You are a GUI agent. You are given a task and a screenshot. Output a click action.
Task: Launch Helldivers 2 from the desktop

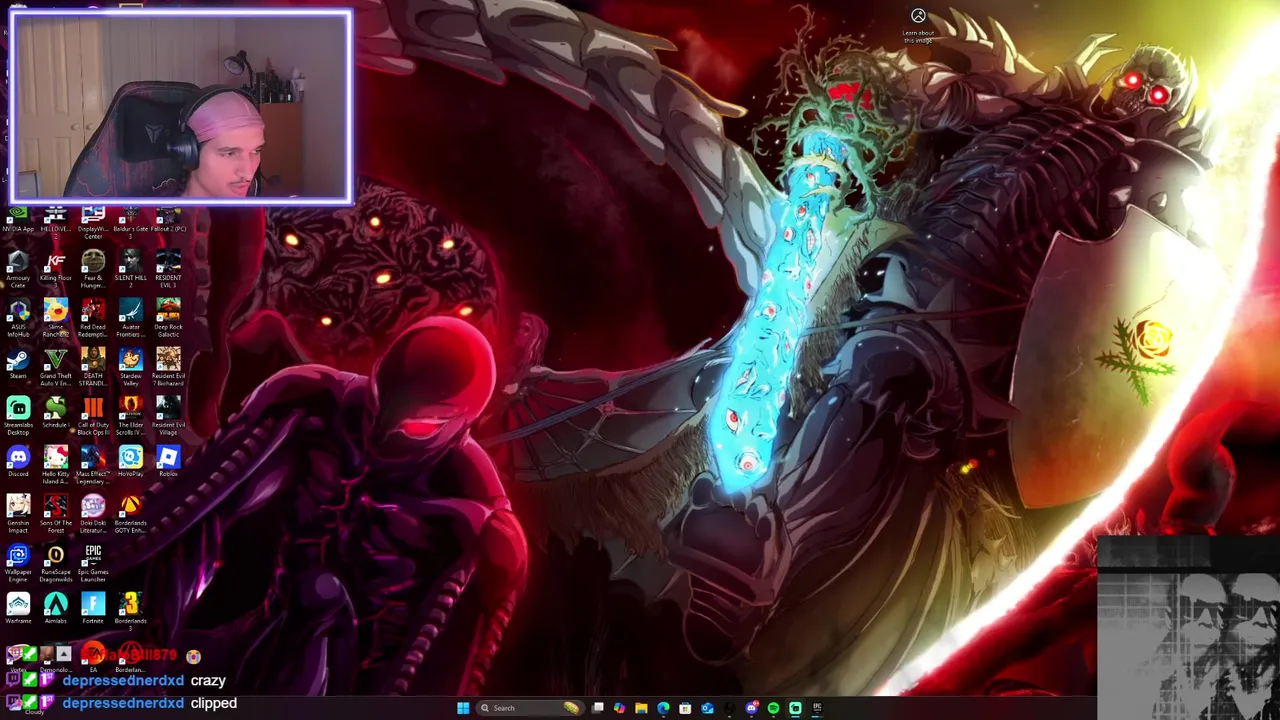tap(56, 221)
